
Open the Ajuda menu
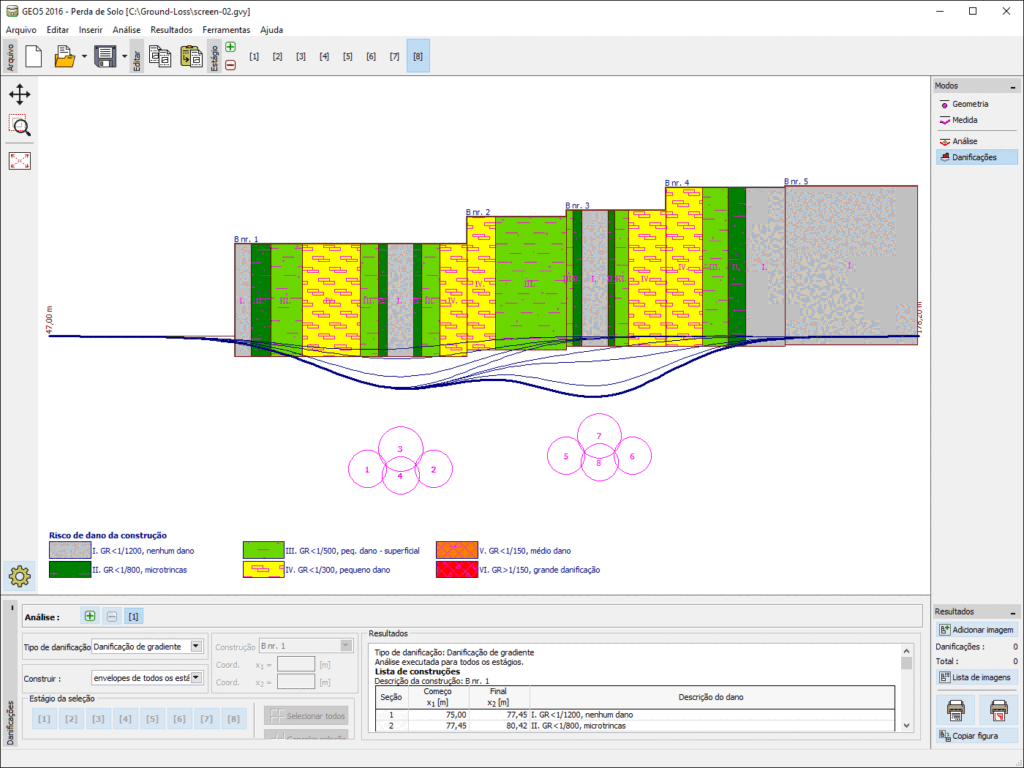tap(272, 29)
